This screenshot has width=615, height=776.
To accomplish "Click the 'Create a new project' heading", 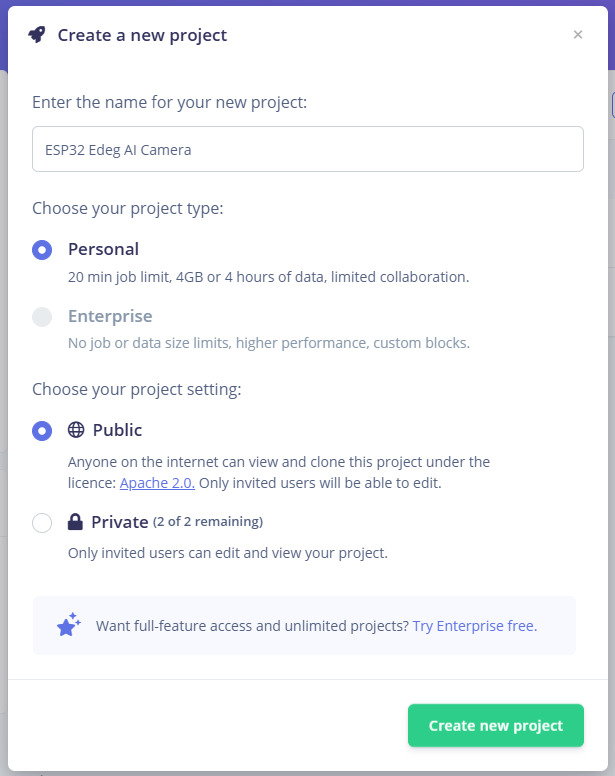I will [142, 35].
